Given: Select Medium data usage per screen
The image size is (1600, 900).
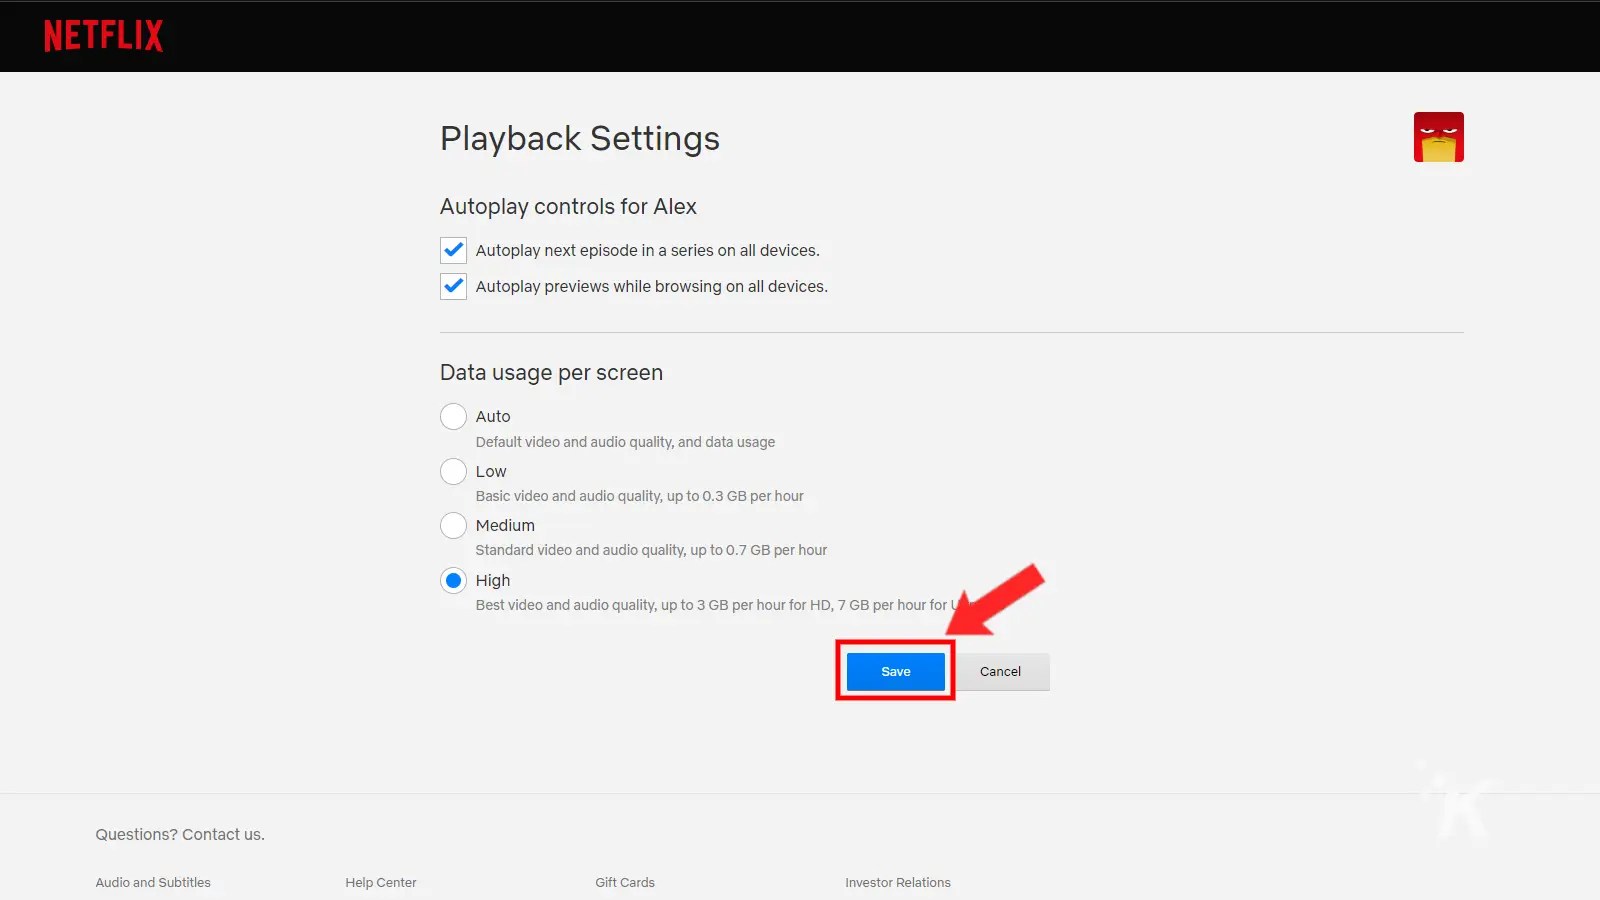Looking at the screenshot, I should tap(453, 525).
